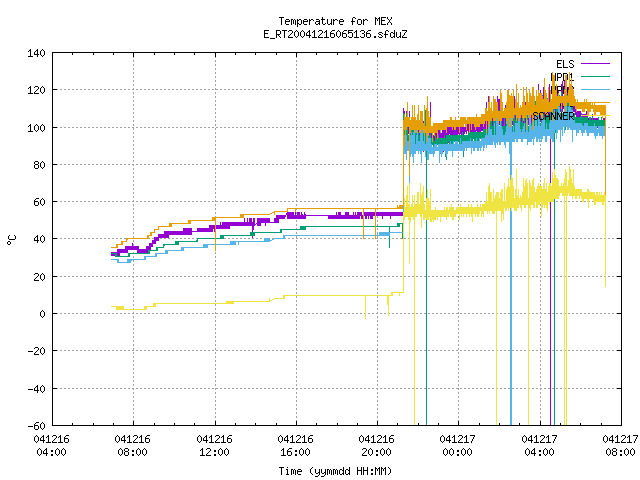Viewport: 640px width, 480px height.
Task: Click the 041216 08:00 x-axis tick label
Action: click(x=132, y=446)
